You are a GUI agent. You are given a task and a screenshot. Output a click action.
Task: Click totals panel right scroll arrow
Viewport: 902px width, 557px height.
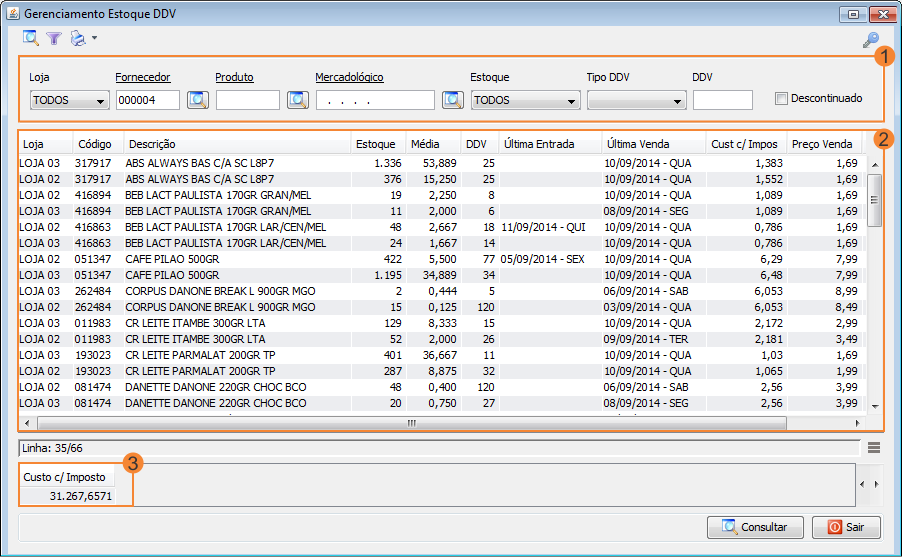tap(876, 484)
